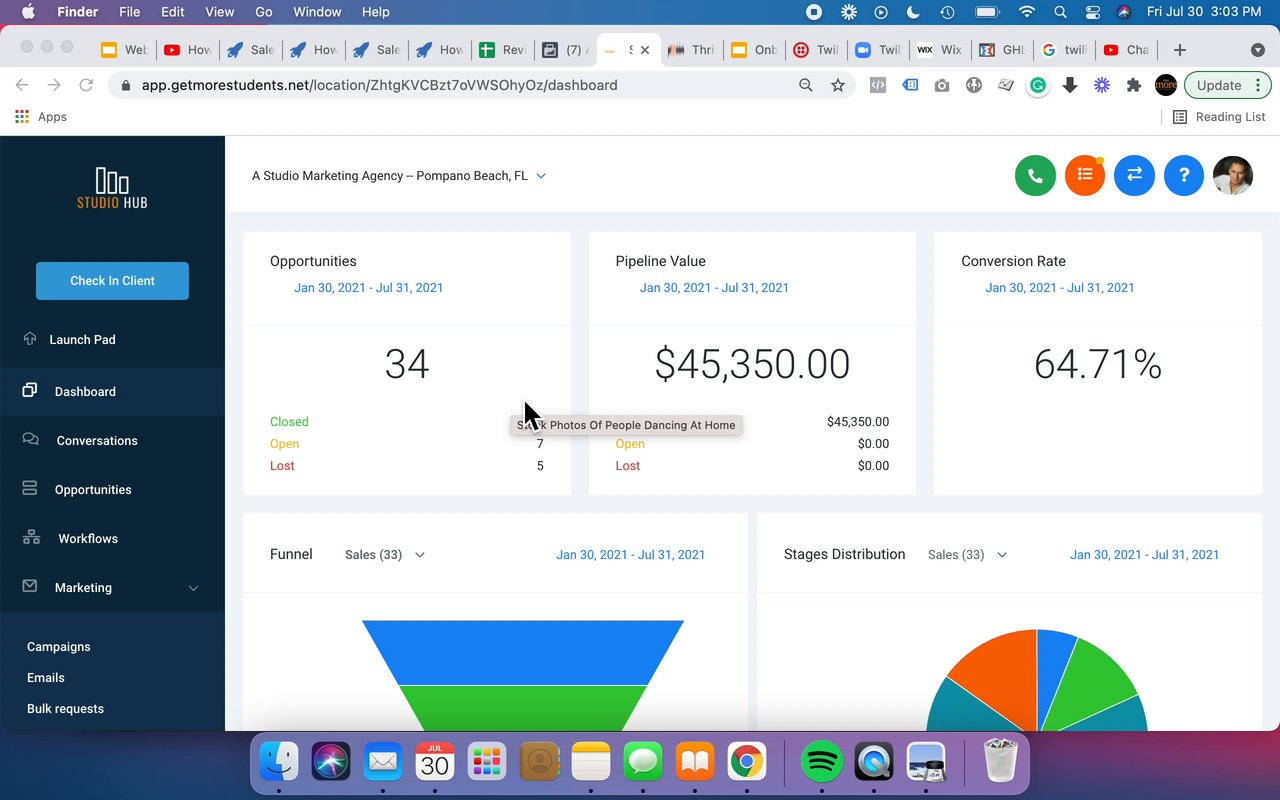Bookmark this page with the star icon
This screenshot has height=800, width=1280.
pyautogui.click(x=838, y=85)
